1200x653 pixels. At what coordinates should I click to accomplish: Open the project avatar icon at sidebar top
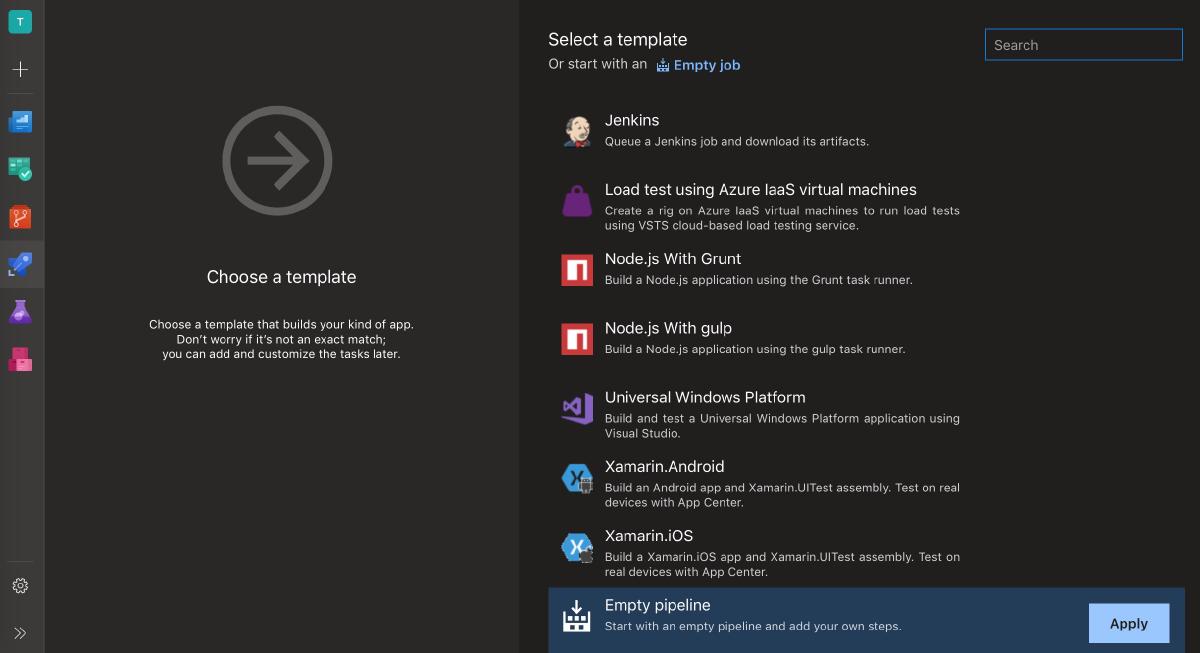21,21
